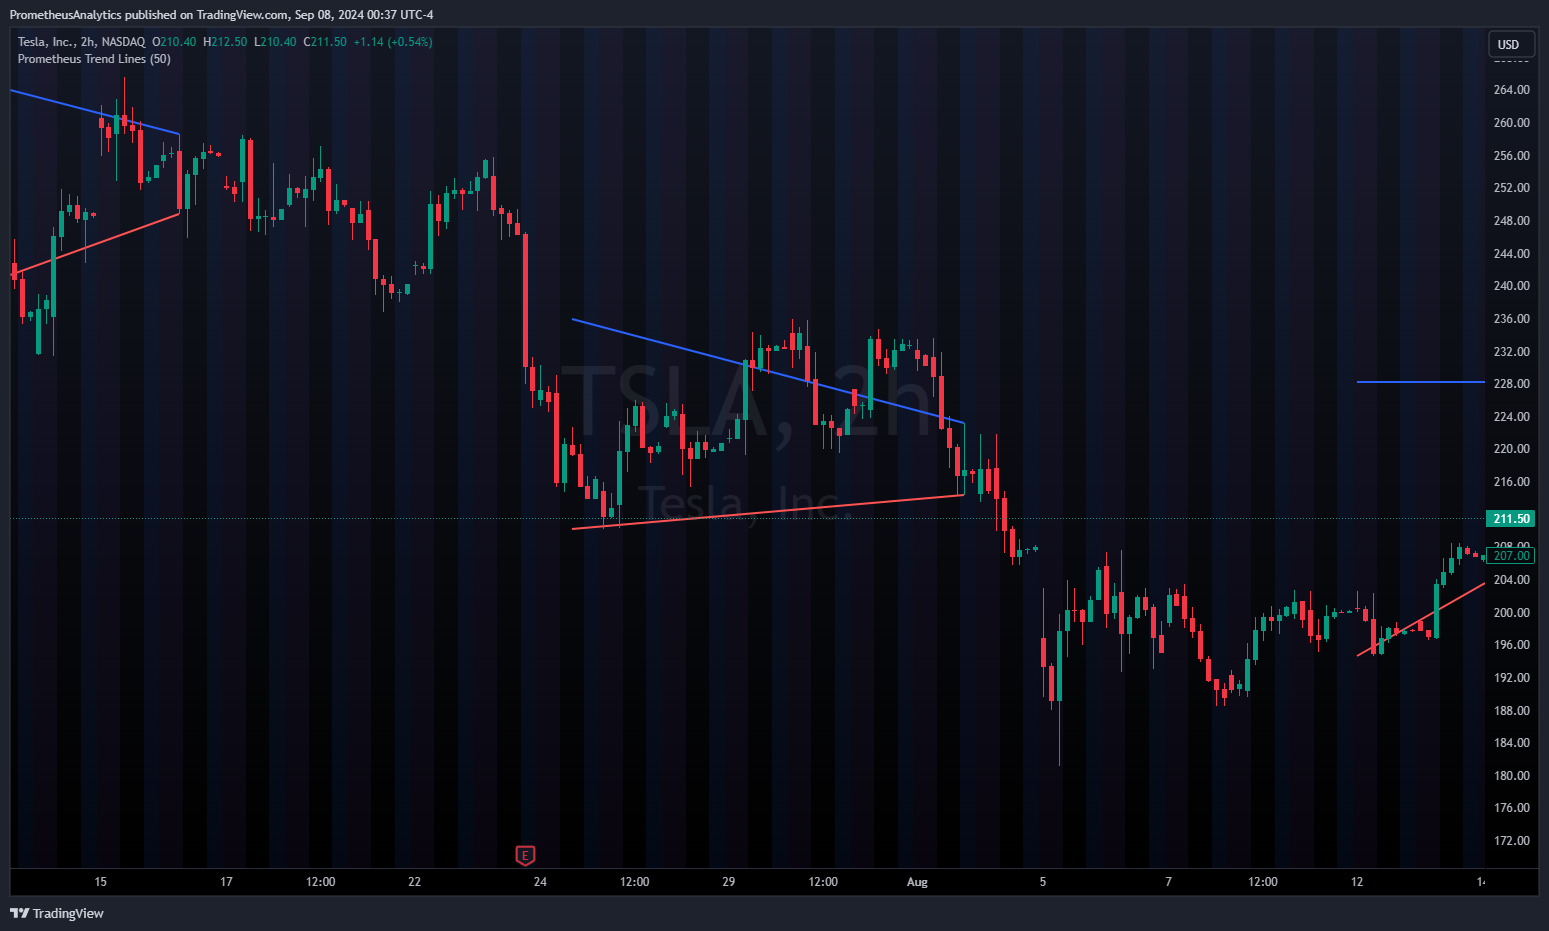
Task: Click the 236.00 price axis label
Action: point(1511,319)
